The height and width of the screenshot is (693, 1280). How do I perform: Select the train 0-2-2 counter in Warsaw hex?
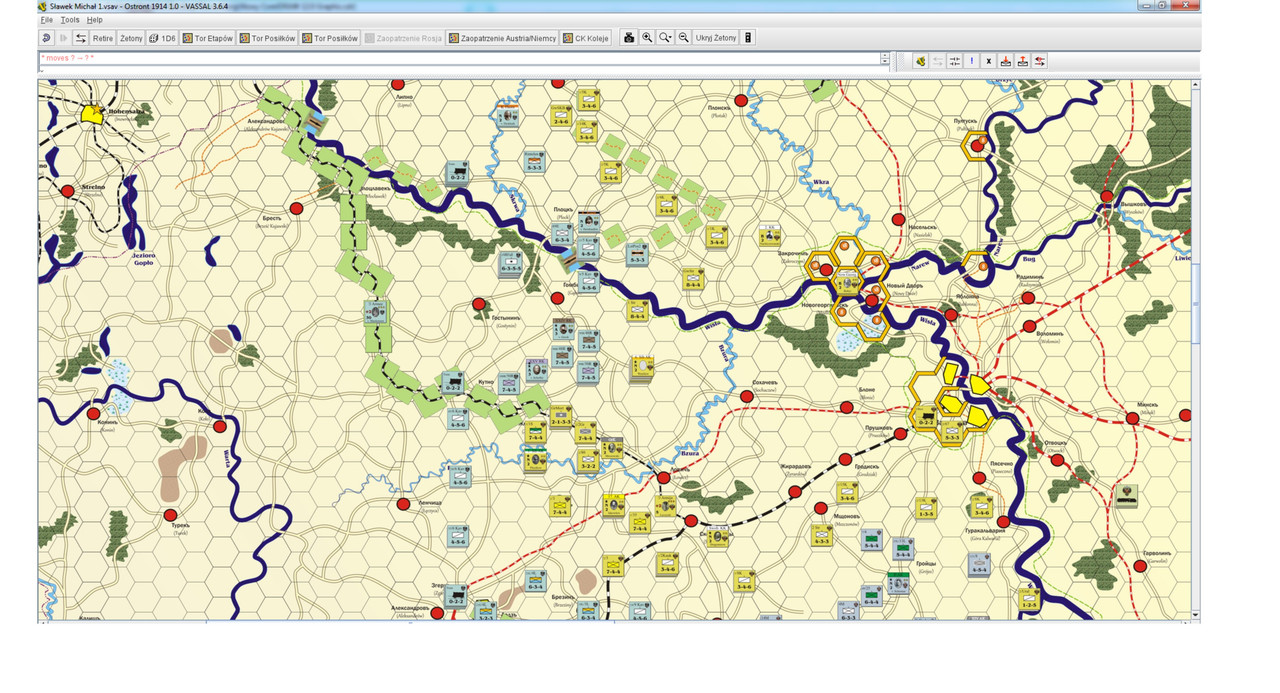(926, 415)
